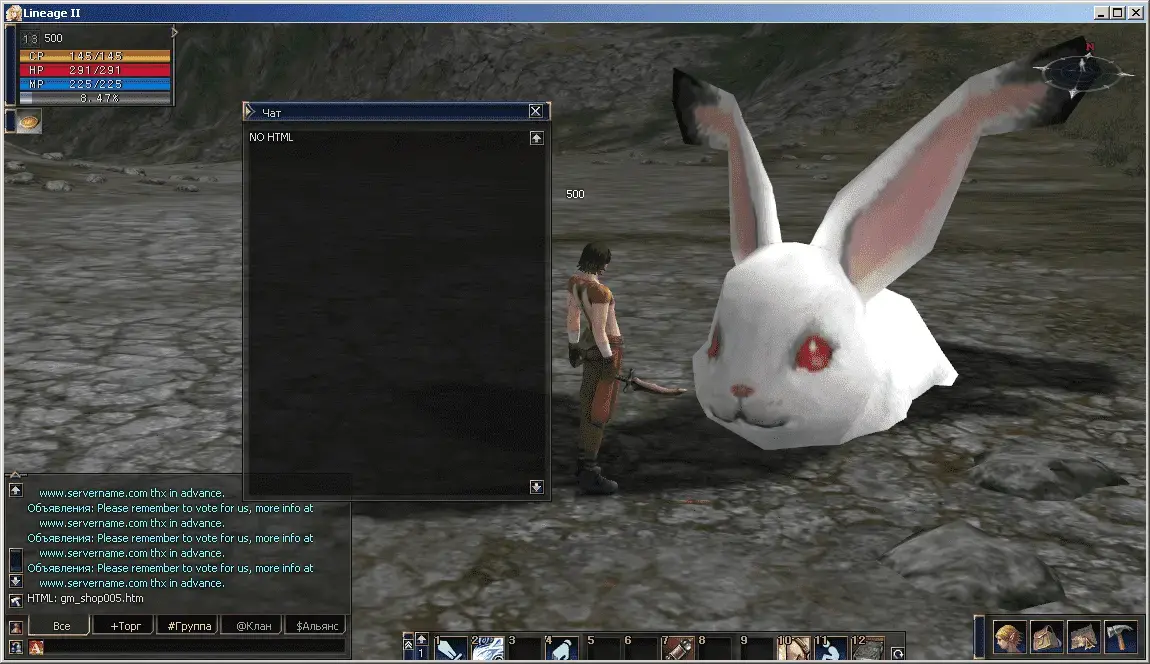This screenshot has height=664, width=1150.
Task: Click the arrow icon on Чат title bar
Action: [250, 112]
